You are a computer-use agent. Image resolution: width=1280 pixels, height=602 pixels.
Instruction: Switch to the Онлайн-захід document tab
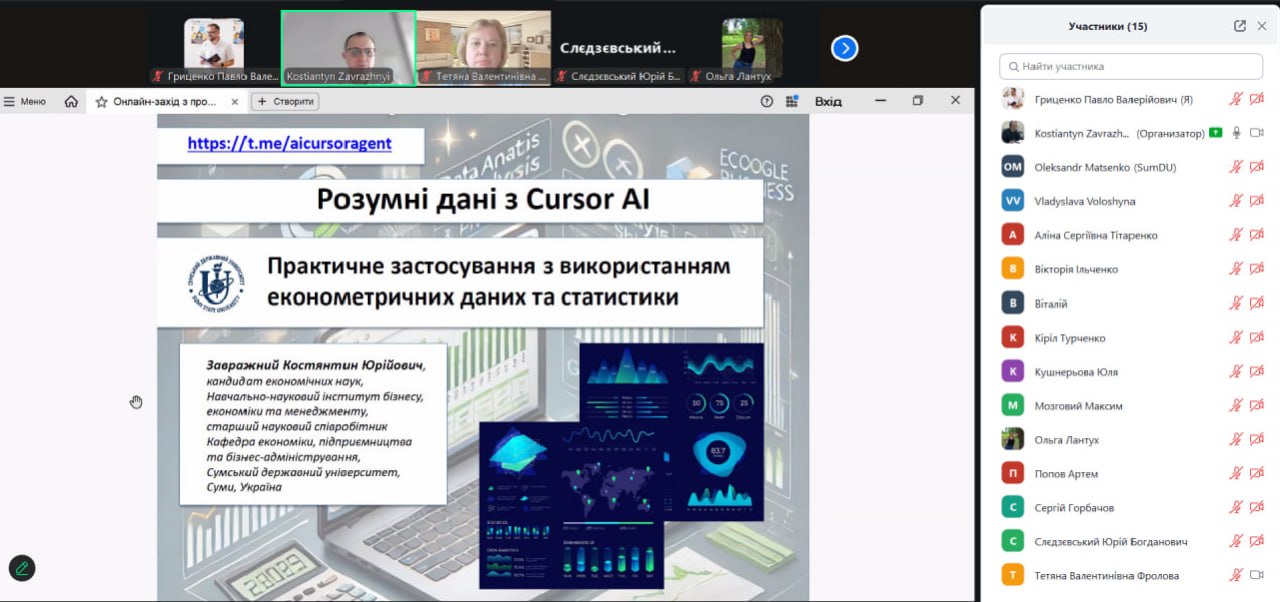click(165, 102)
